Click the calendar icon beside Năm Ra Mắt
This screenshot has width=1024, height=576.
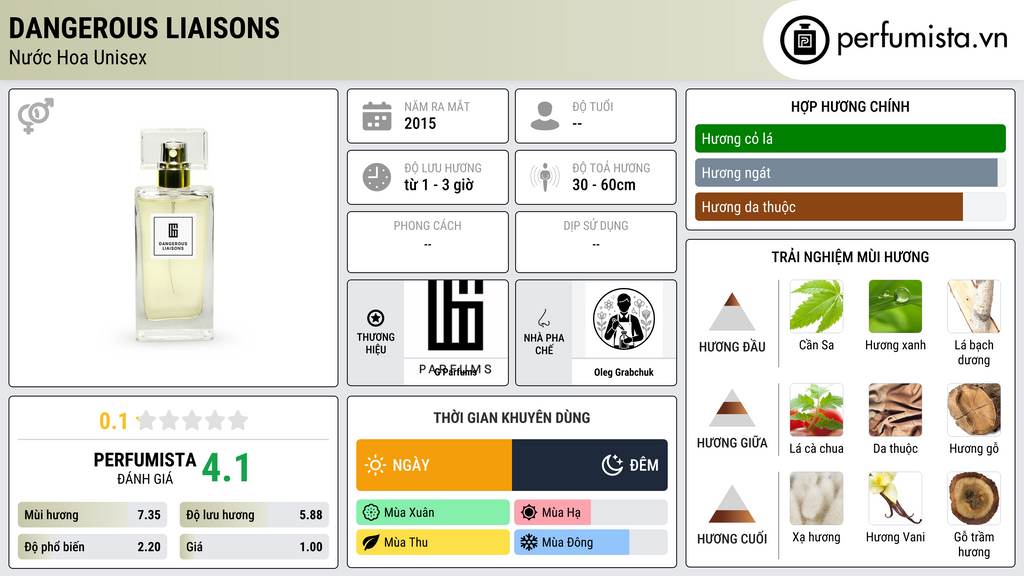click(x=377, y=116)
